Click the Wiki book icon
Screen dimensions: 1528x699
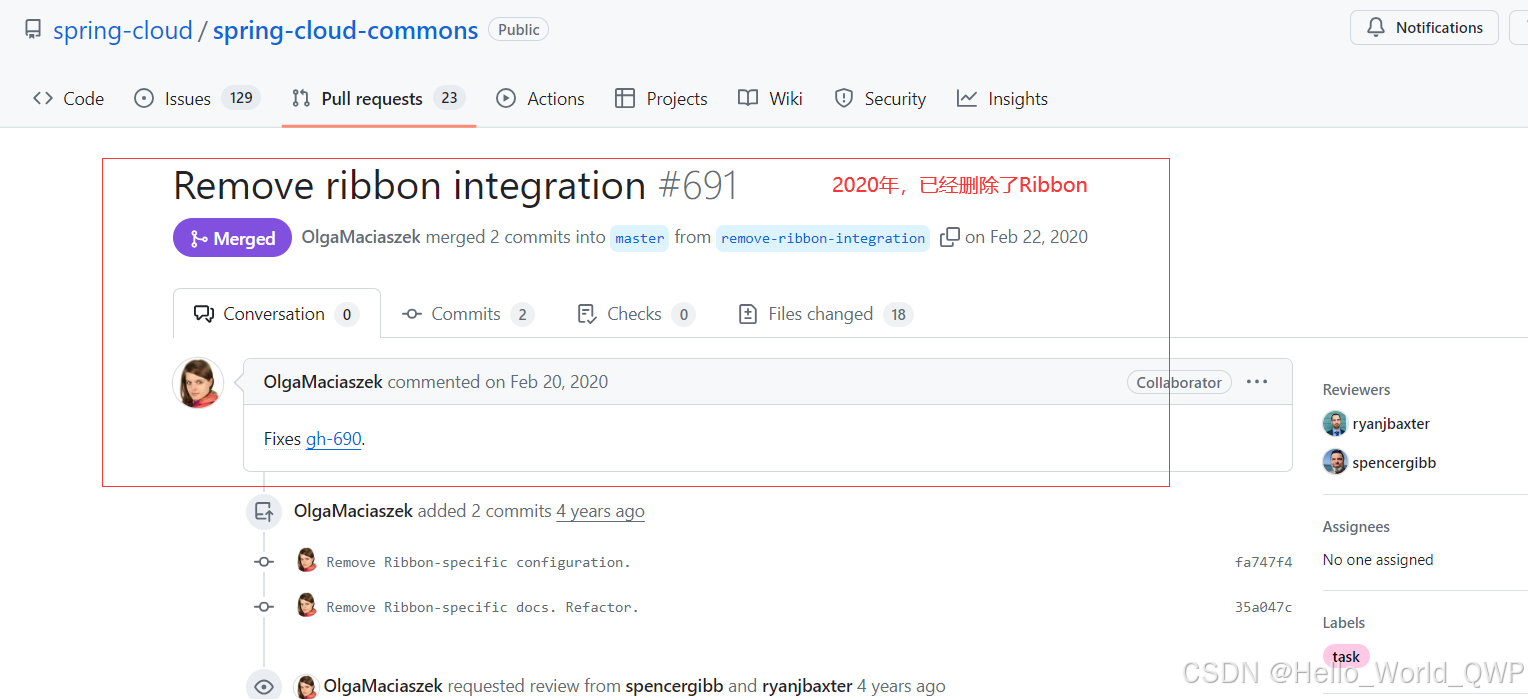click(748, 98)
